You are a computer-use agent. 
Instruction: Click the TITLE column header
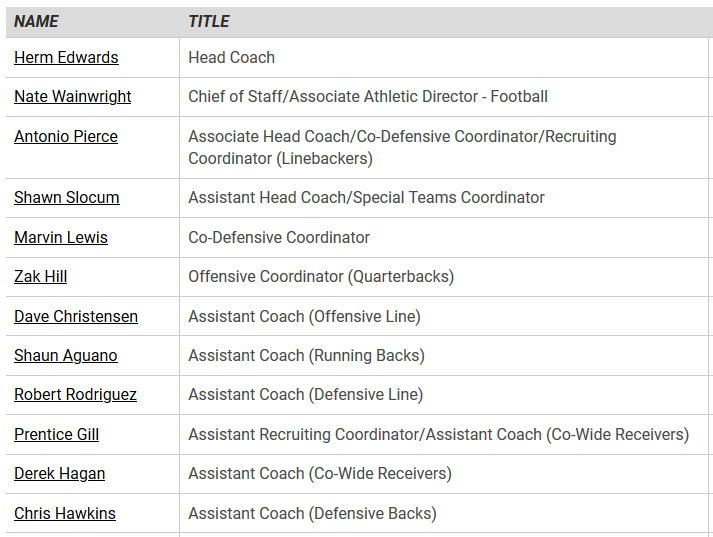[209, 21]
